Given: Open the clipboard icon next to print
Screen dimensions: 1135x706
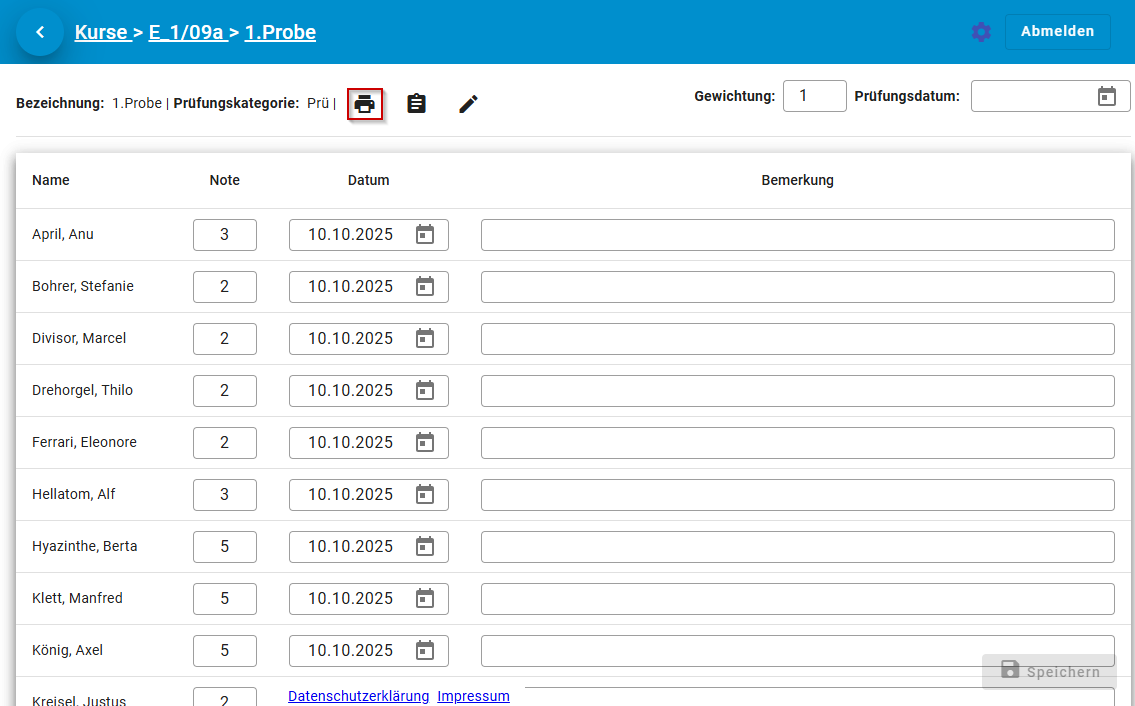Looking at the screenshot, I should click(x=416, y=104).
